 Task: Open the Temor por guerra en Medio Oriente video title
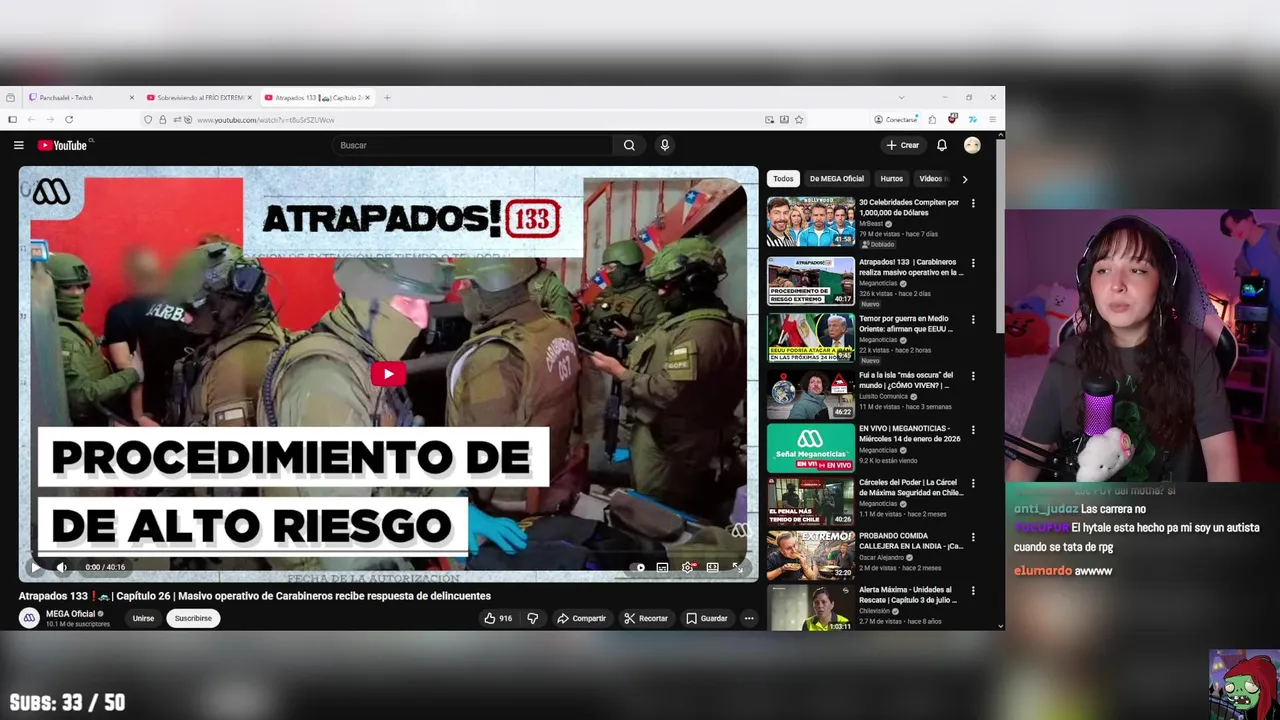(x=906, y=324)
